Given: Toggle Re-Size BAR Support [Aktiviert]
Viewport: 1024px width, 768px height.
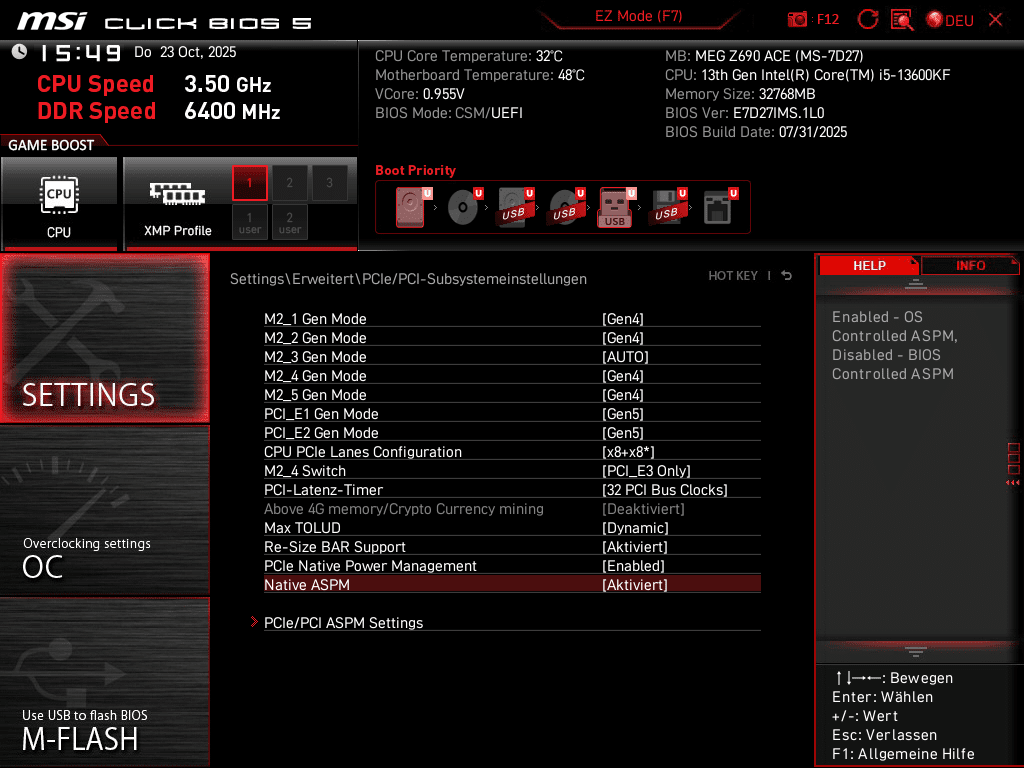Looking at the screenshot, I should click(635, 547).
